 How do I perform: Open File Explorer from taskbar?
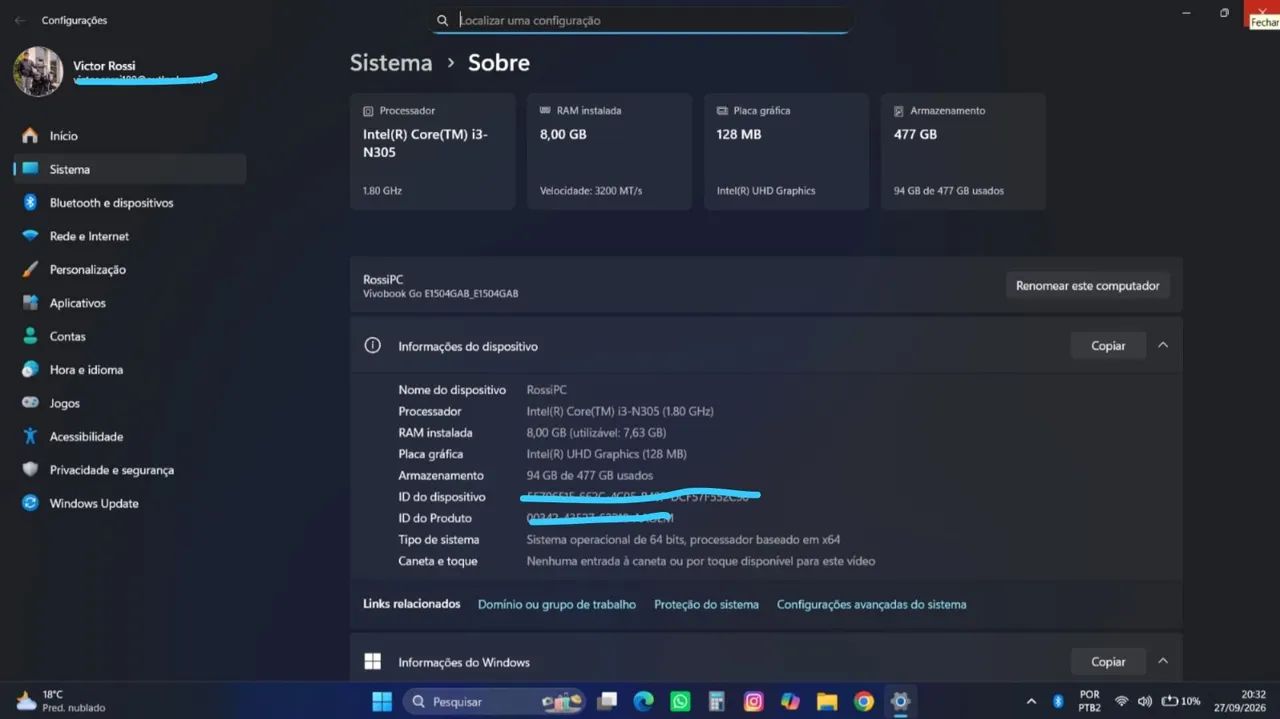[x=826, y=702]
